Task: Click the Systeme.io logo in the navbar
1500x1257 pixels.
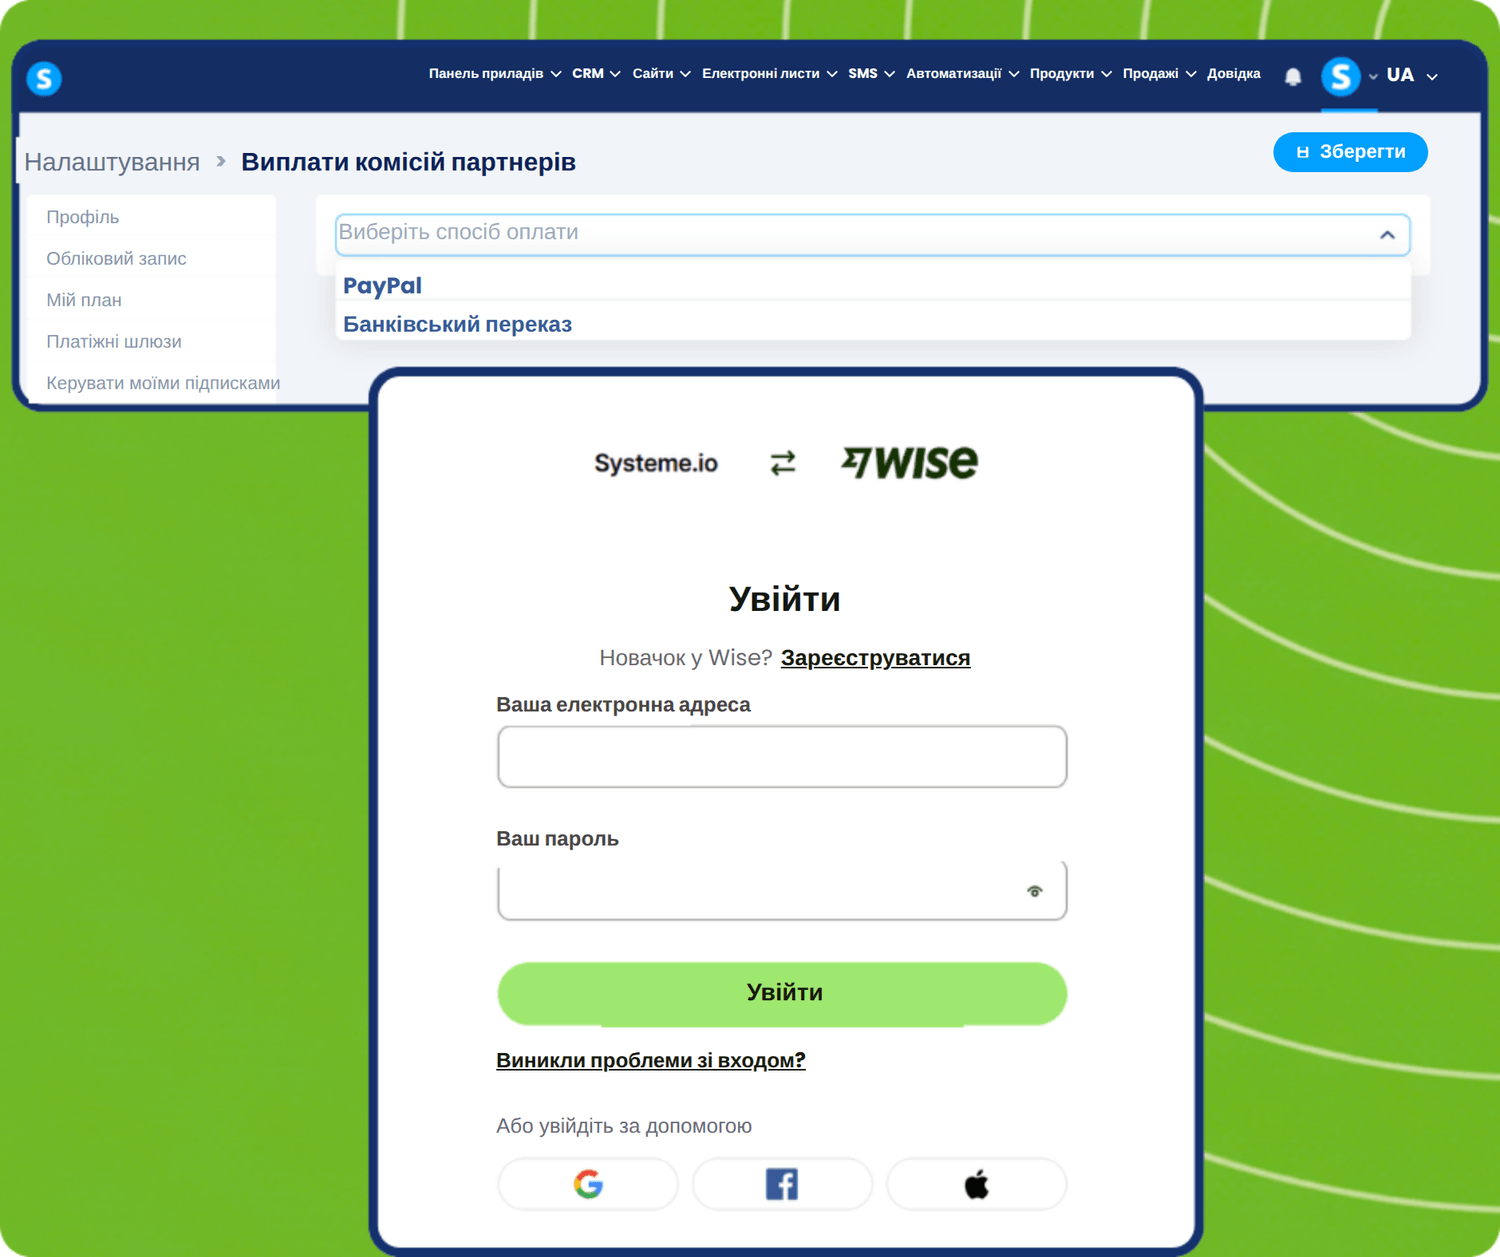Action: [x=44, y=78]
